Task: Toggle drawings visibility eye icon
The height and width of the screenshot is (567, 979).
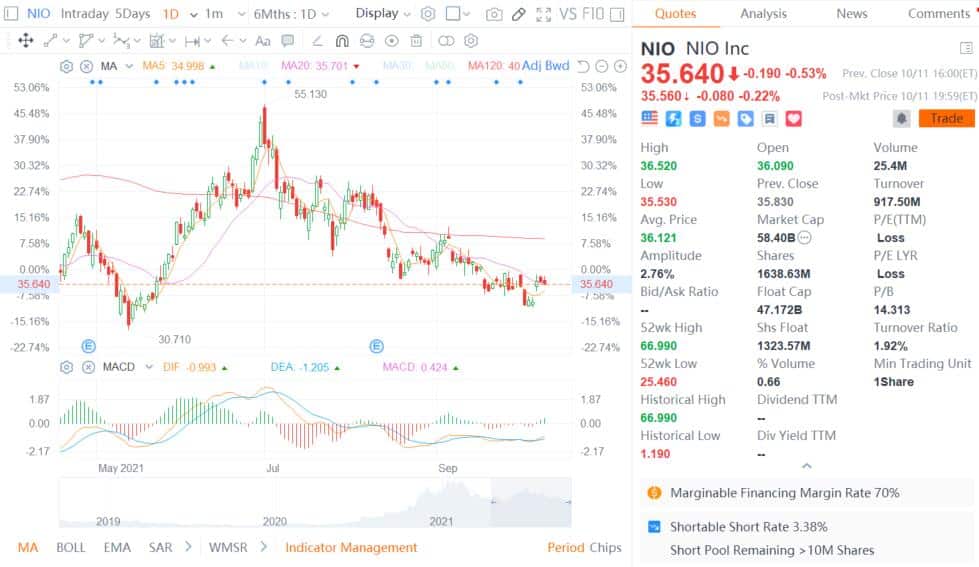Action: pyautogui.click(x=391, y=41)
